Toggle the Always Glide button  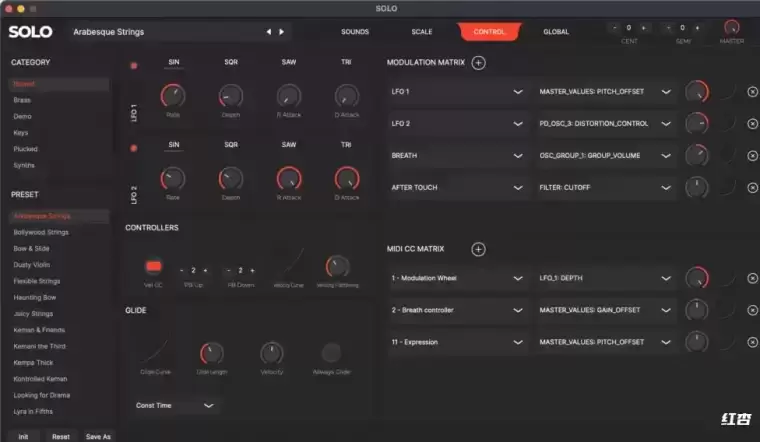coord(332,353)
